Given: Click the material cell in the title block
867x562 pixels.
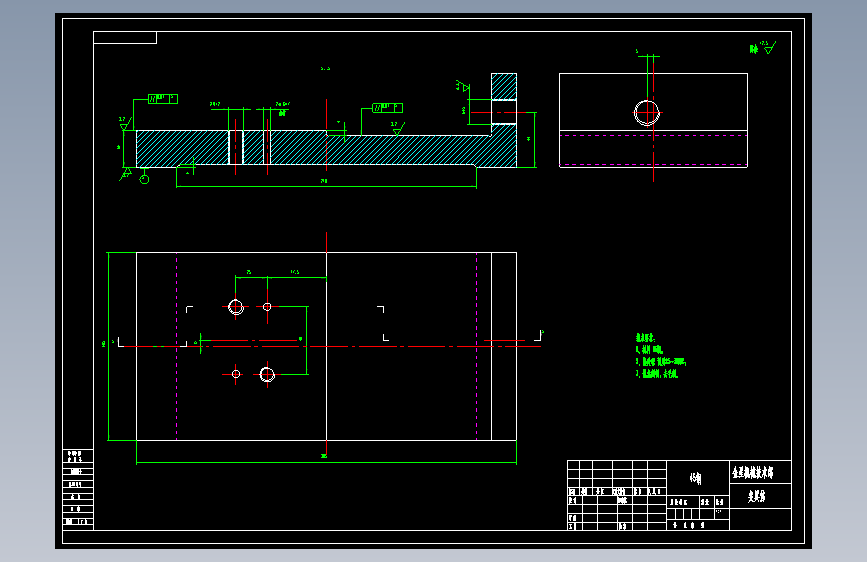Looking at the screenshot, I should point(697,477).
